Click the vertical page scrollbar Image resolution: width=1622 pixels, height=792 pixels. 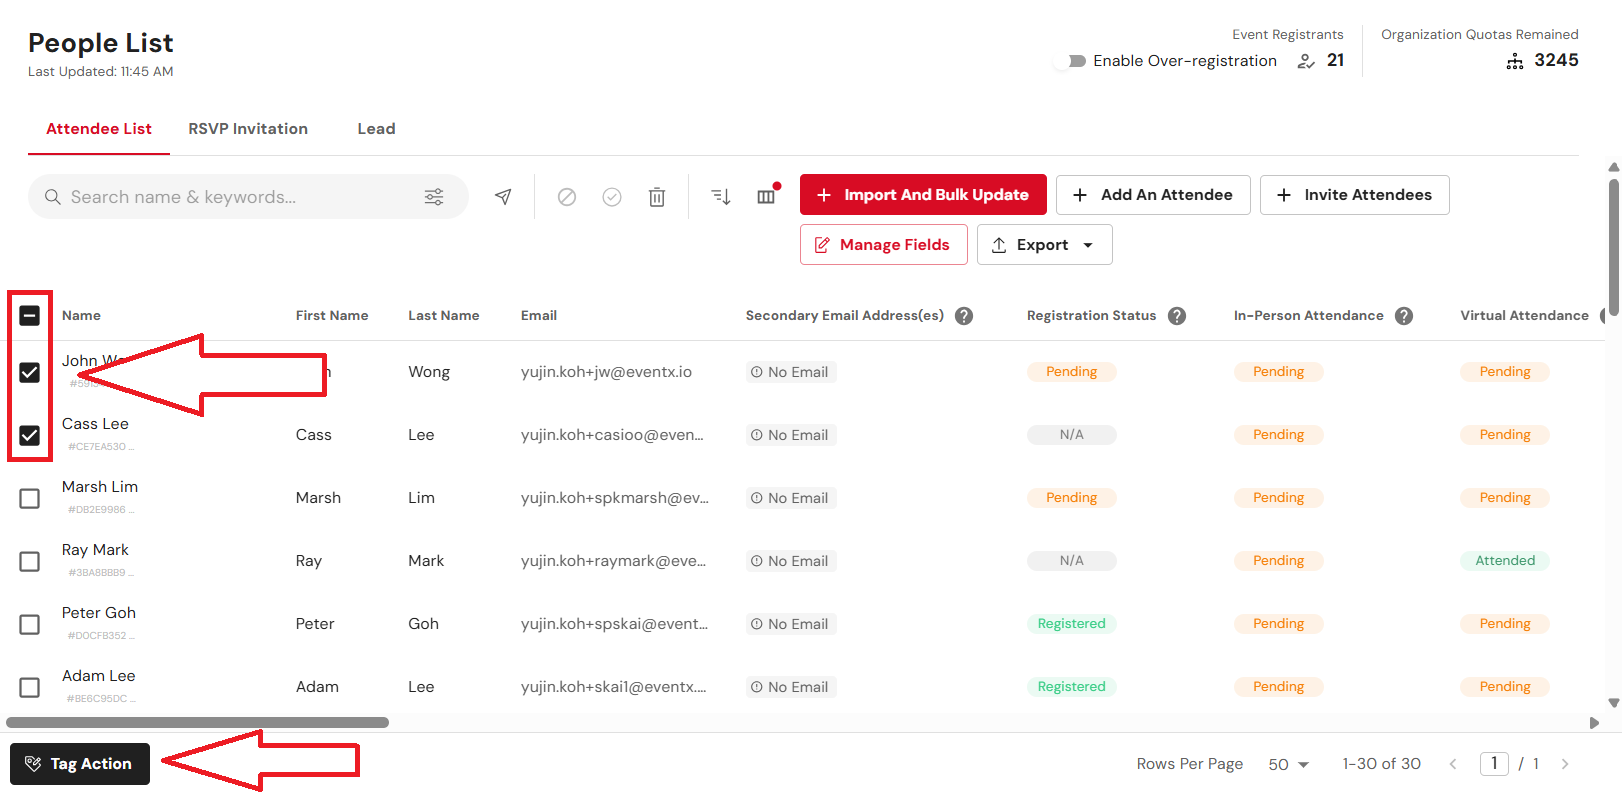click(x=1614, y=248)
